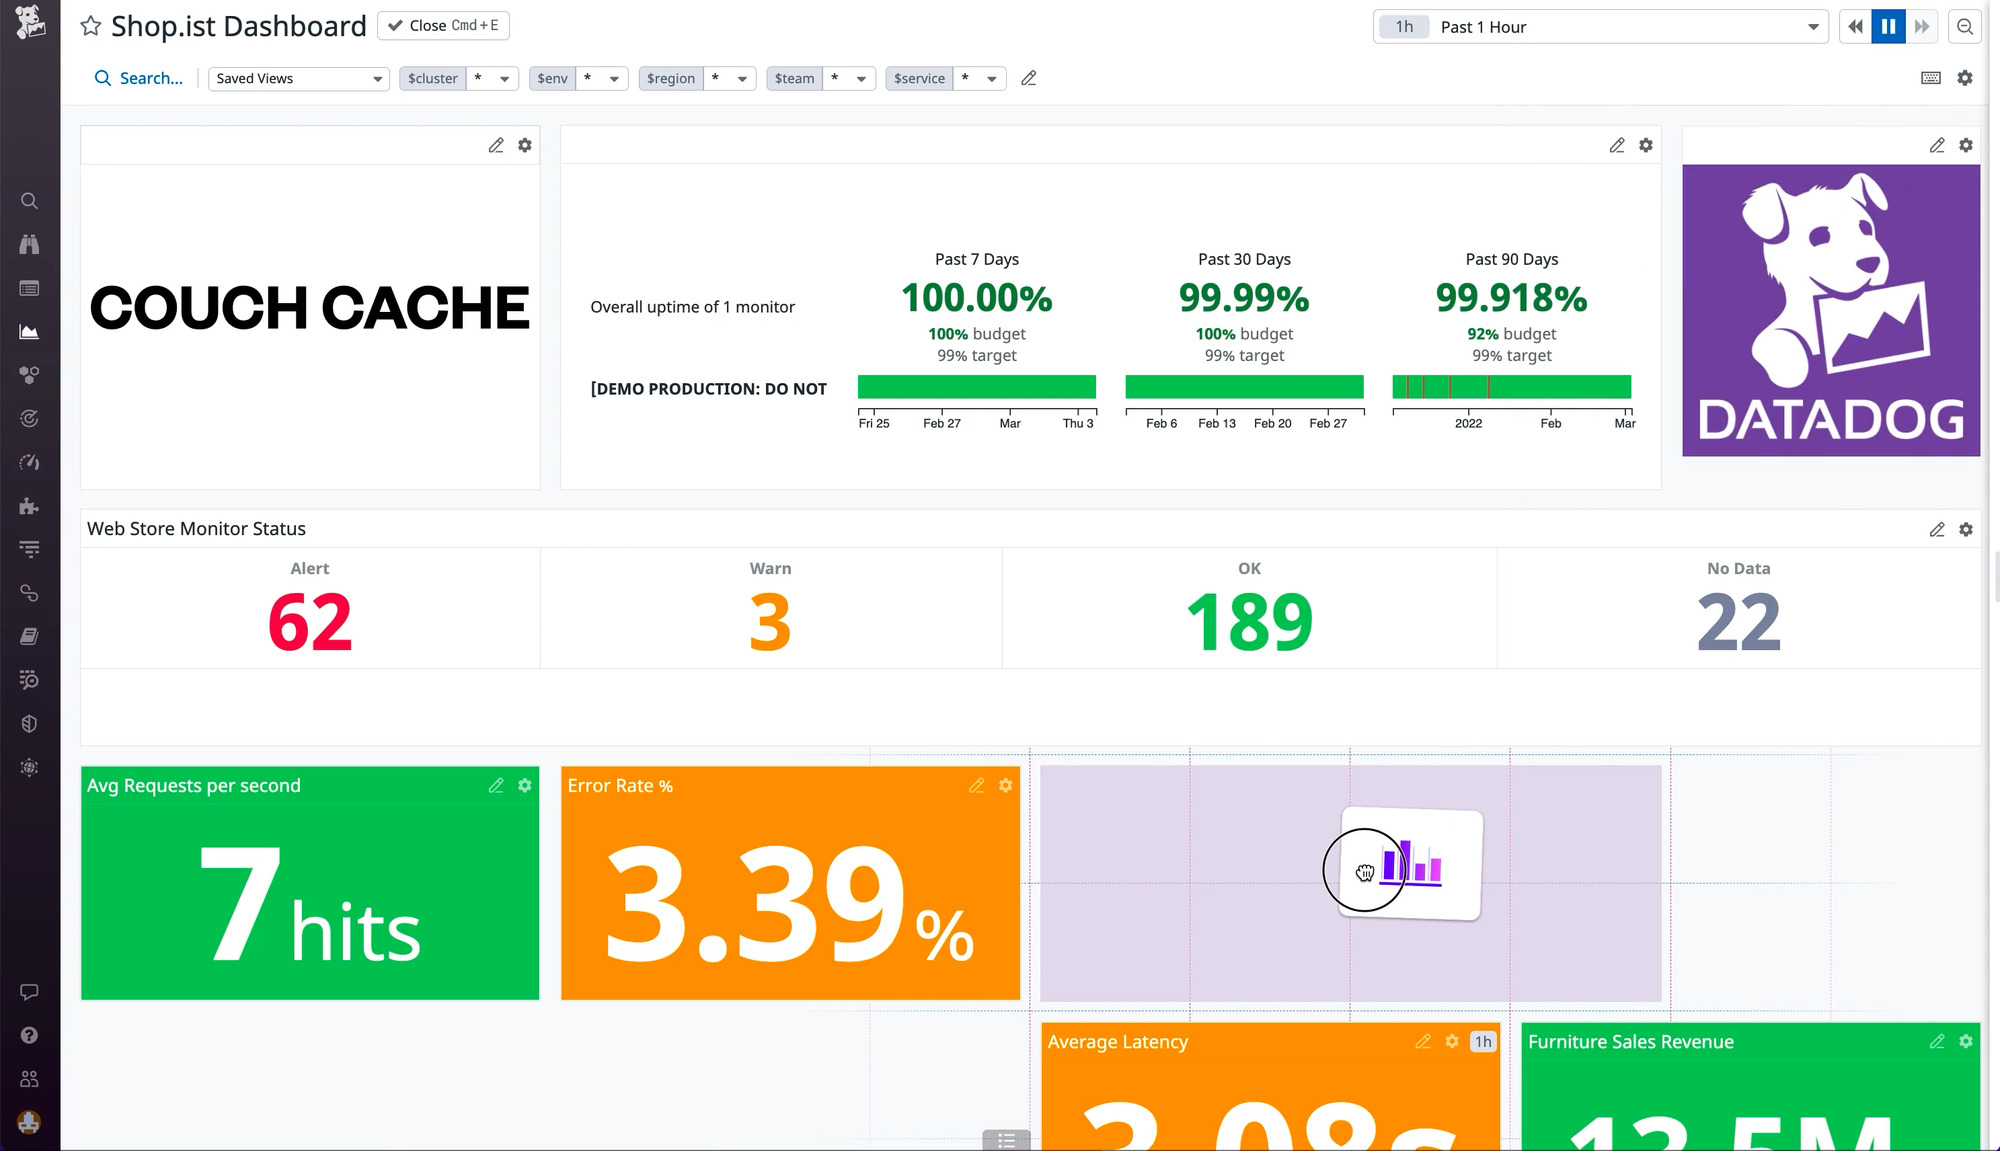2000x1151 pixels.
Task: Click the Alert count 62
Action: point(309,622)
